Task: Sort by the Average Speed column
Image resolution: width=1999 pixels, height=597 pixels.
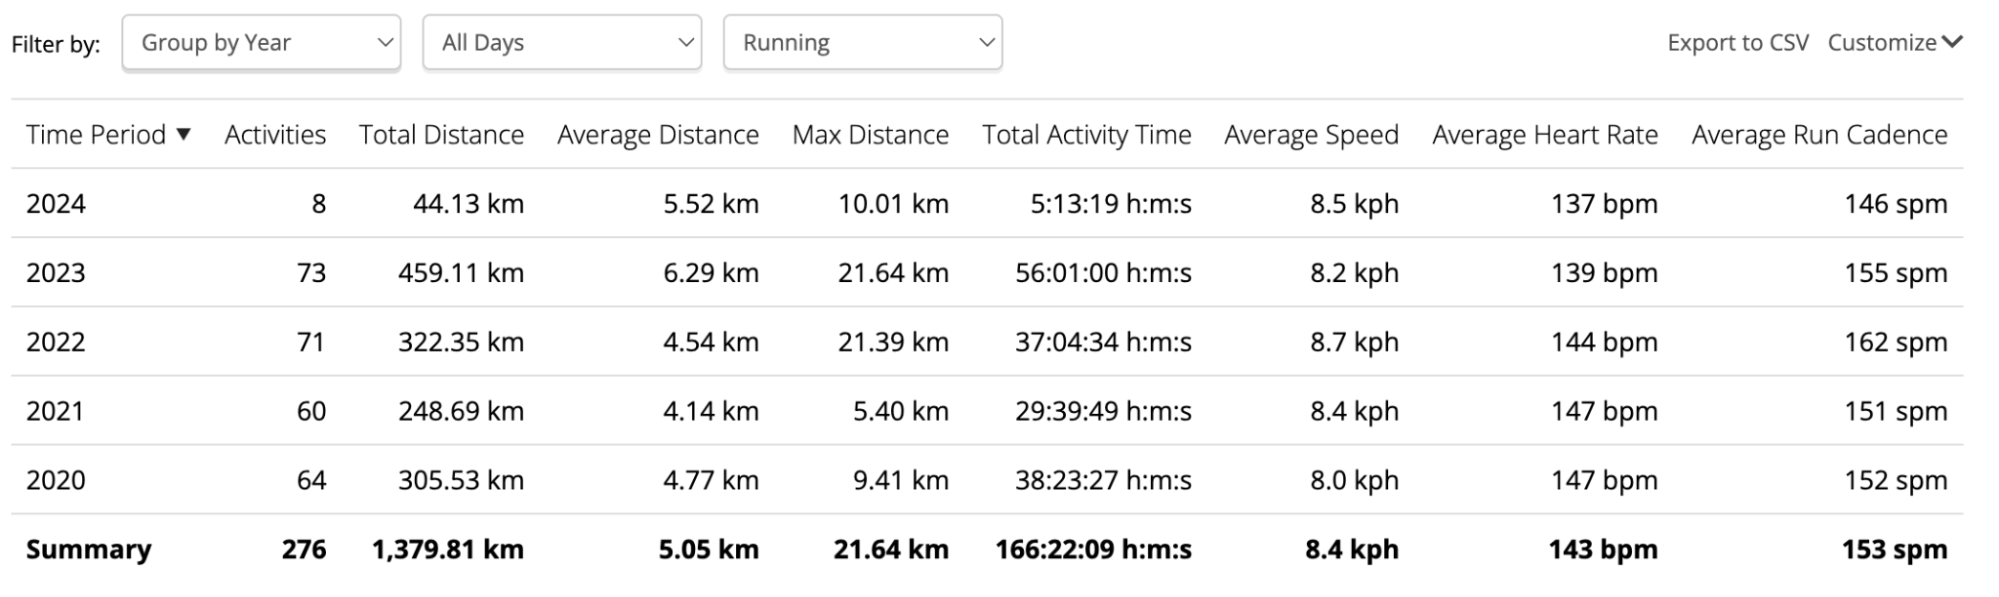Action: [x=1311, y=135]
